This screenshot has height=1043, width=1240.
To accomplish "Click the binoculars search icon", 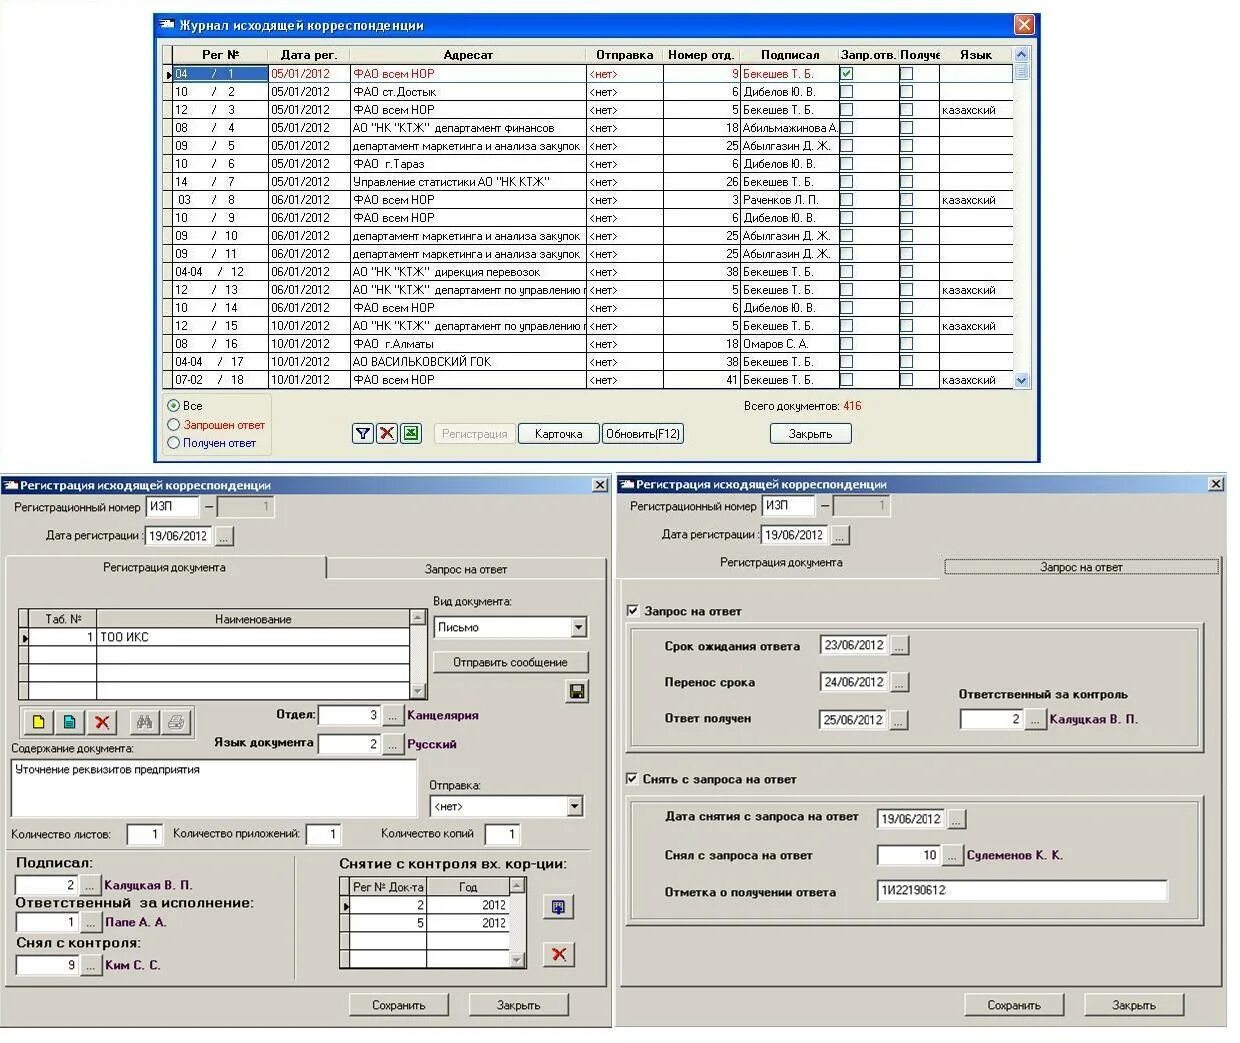I will [145, 722].
